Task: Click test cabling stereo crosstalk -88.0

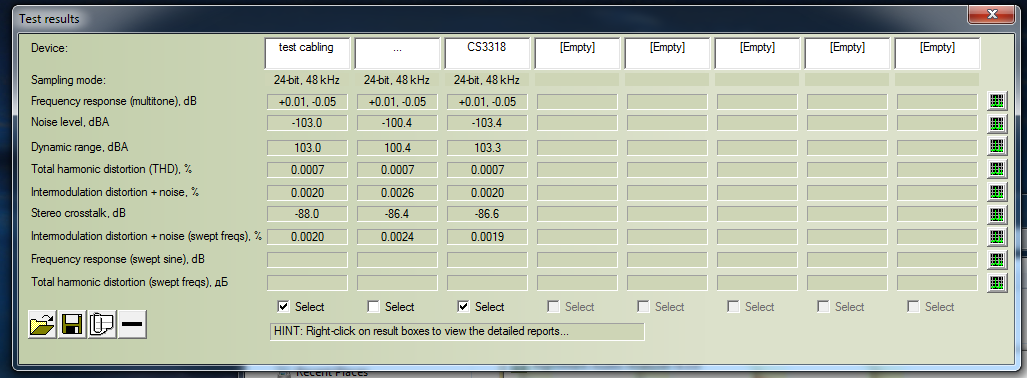Action: pos(307,214)
